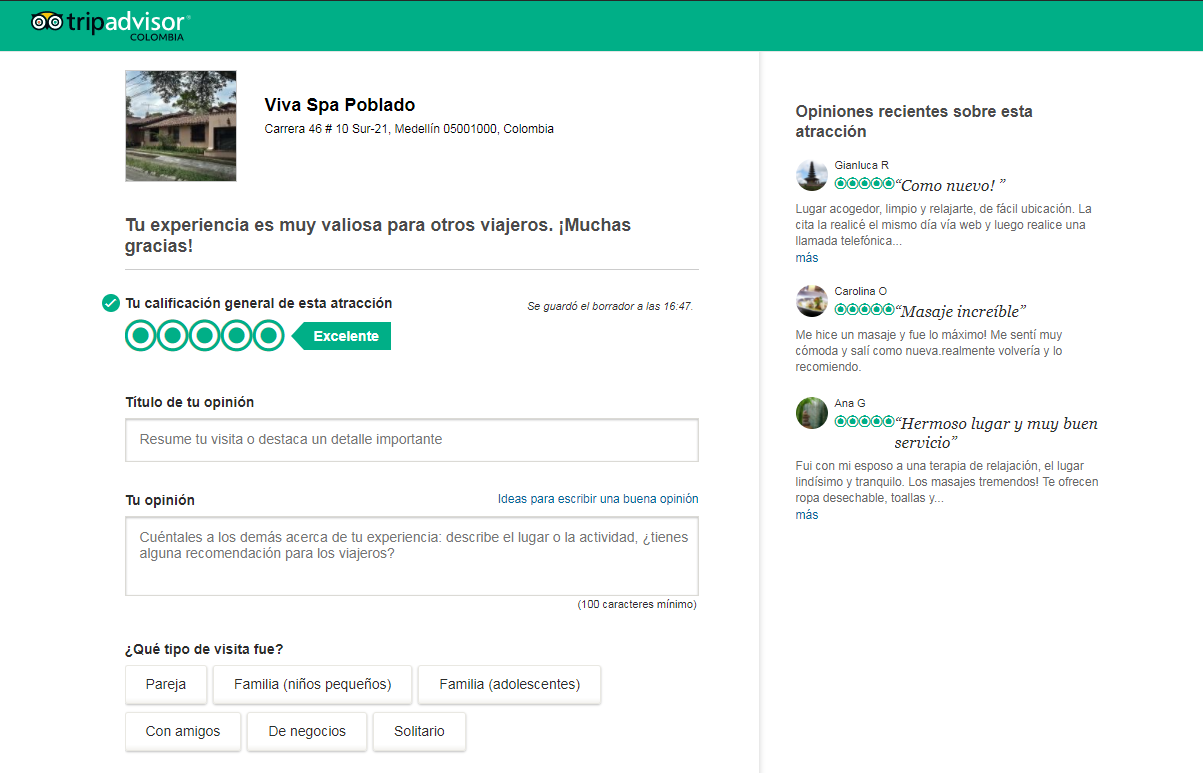Choose 'Pareja' as visit type

point(165,685)
